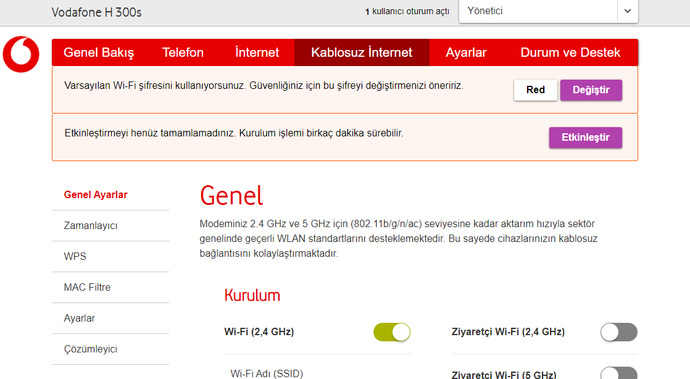Go to the İnternet tab

(257, 52)
